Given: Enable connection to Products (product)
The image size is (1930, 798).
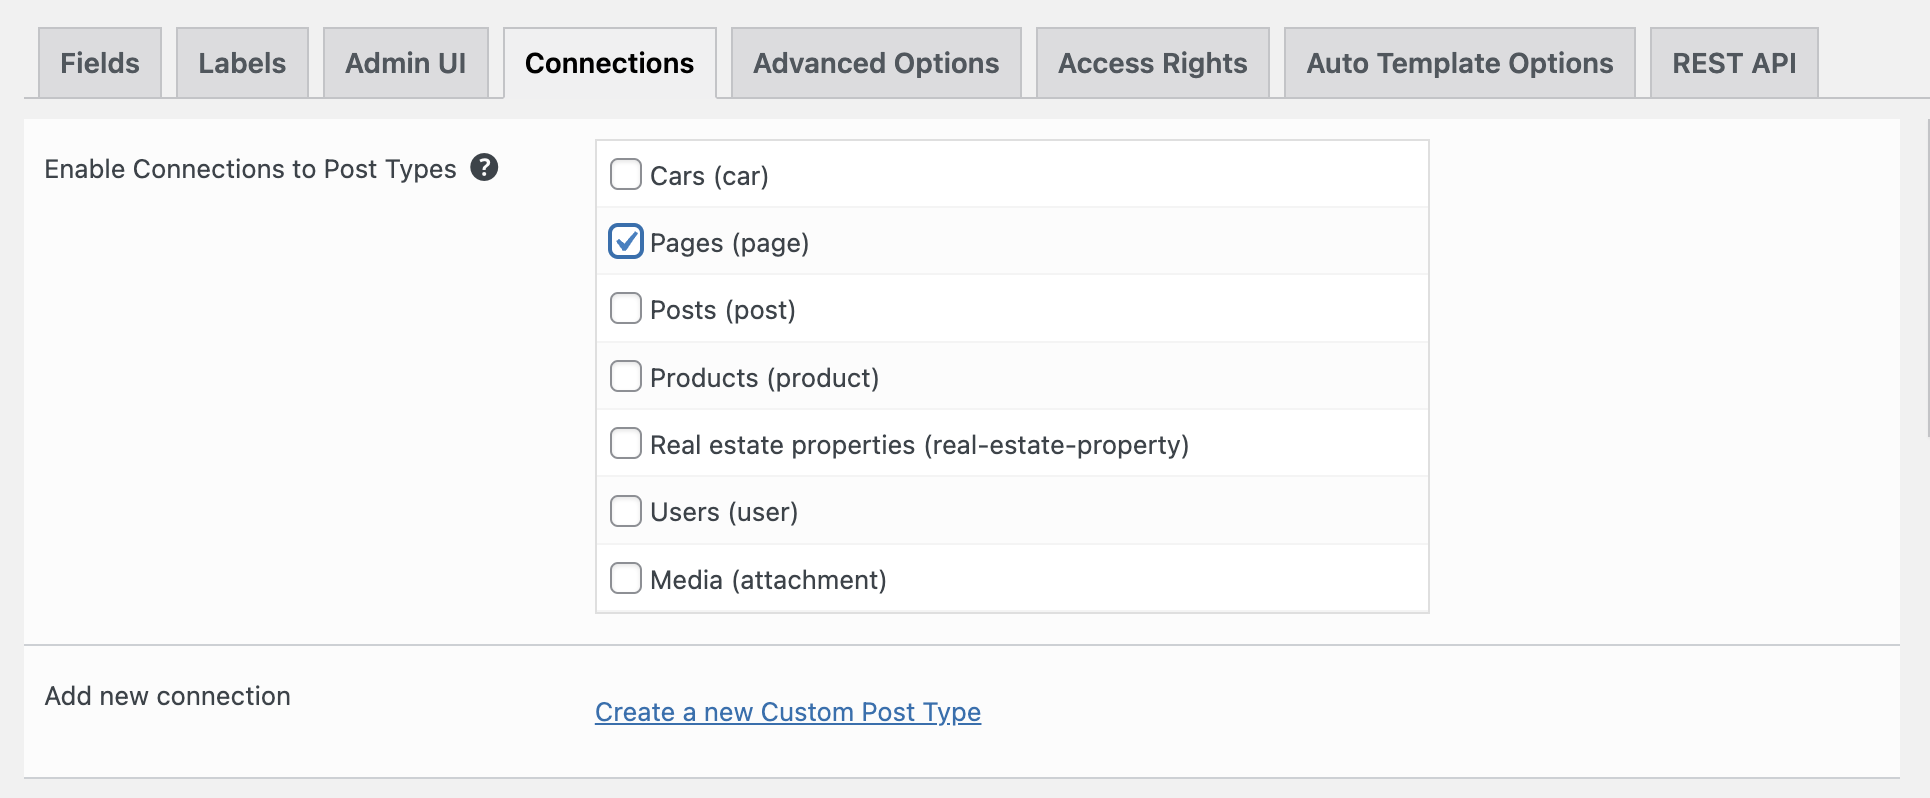Looking at the screenshot, I should tap(626, 377).
